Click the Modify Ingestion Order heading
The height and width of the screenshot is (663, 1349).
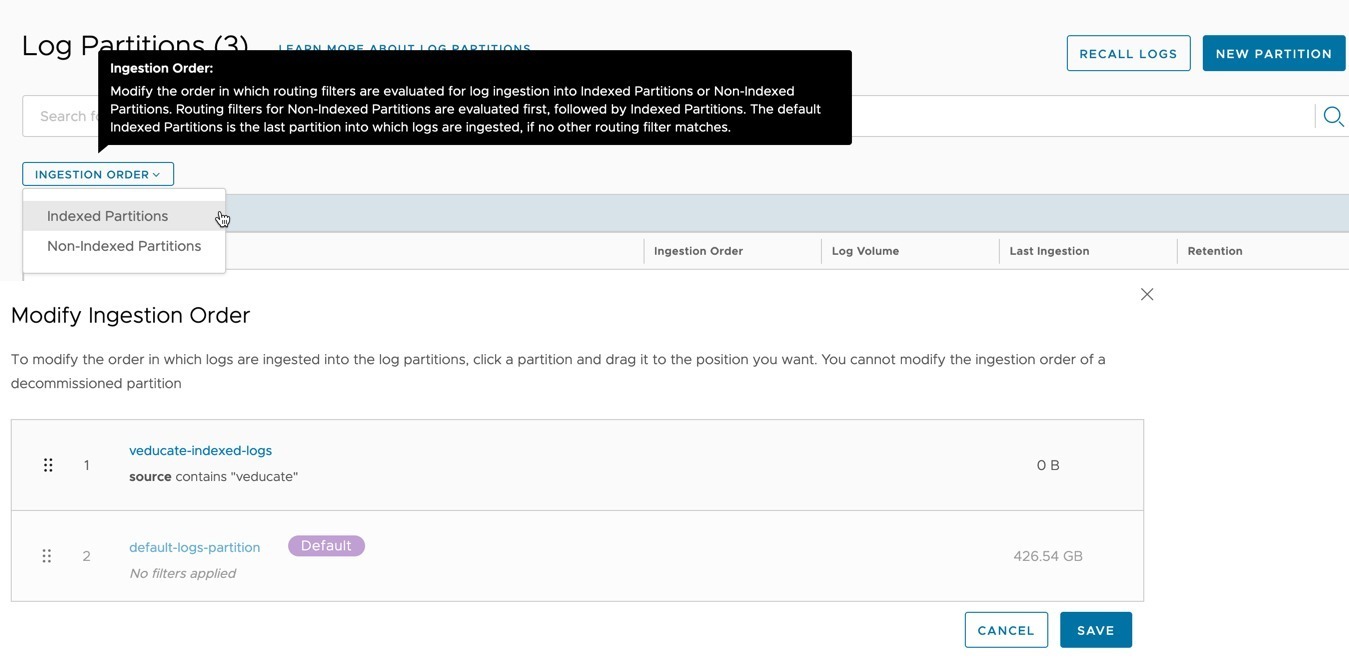(130, 315)
